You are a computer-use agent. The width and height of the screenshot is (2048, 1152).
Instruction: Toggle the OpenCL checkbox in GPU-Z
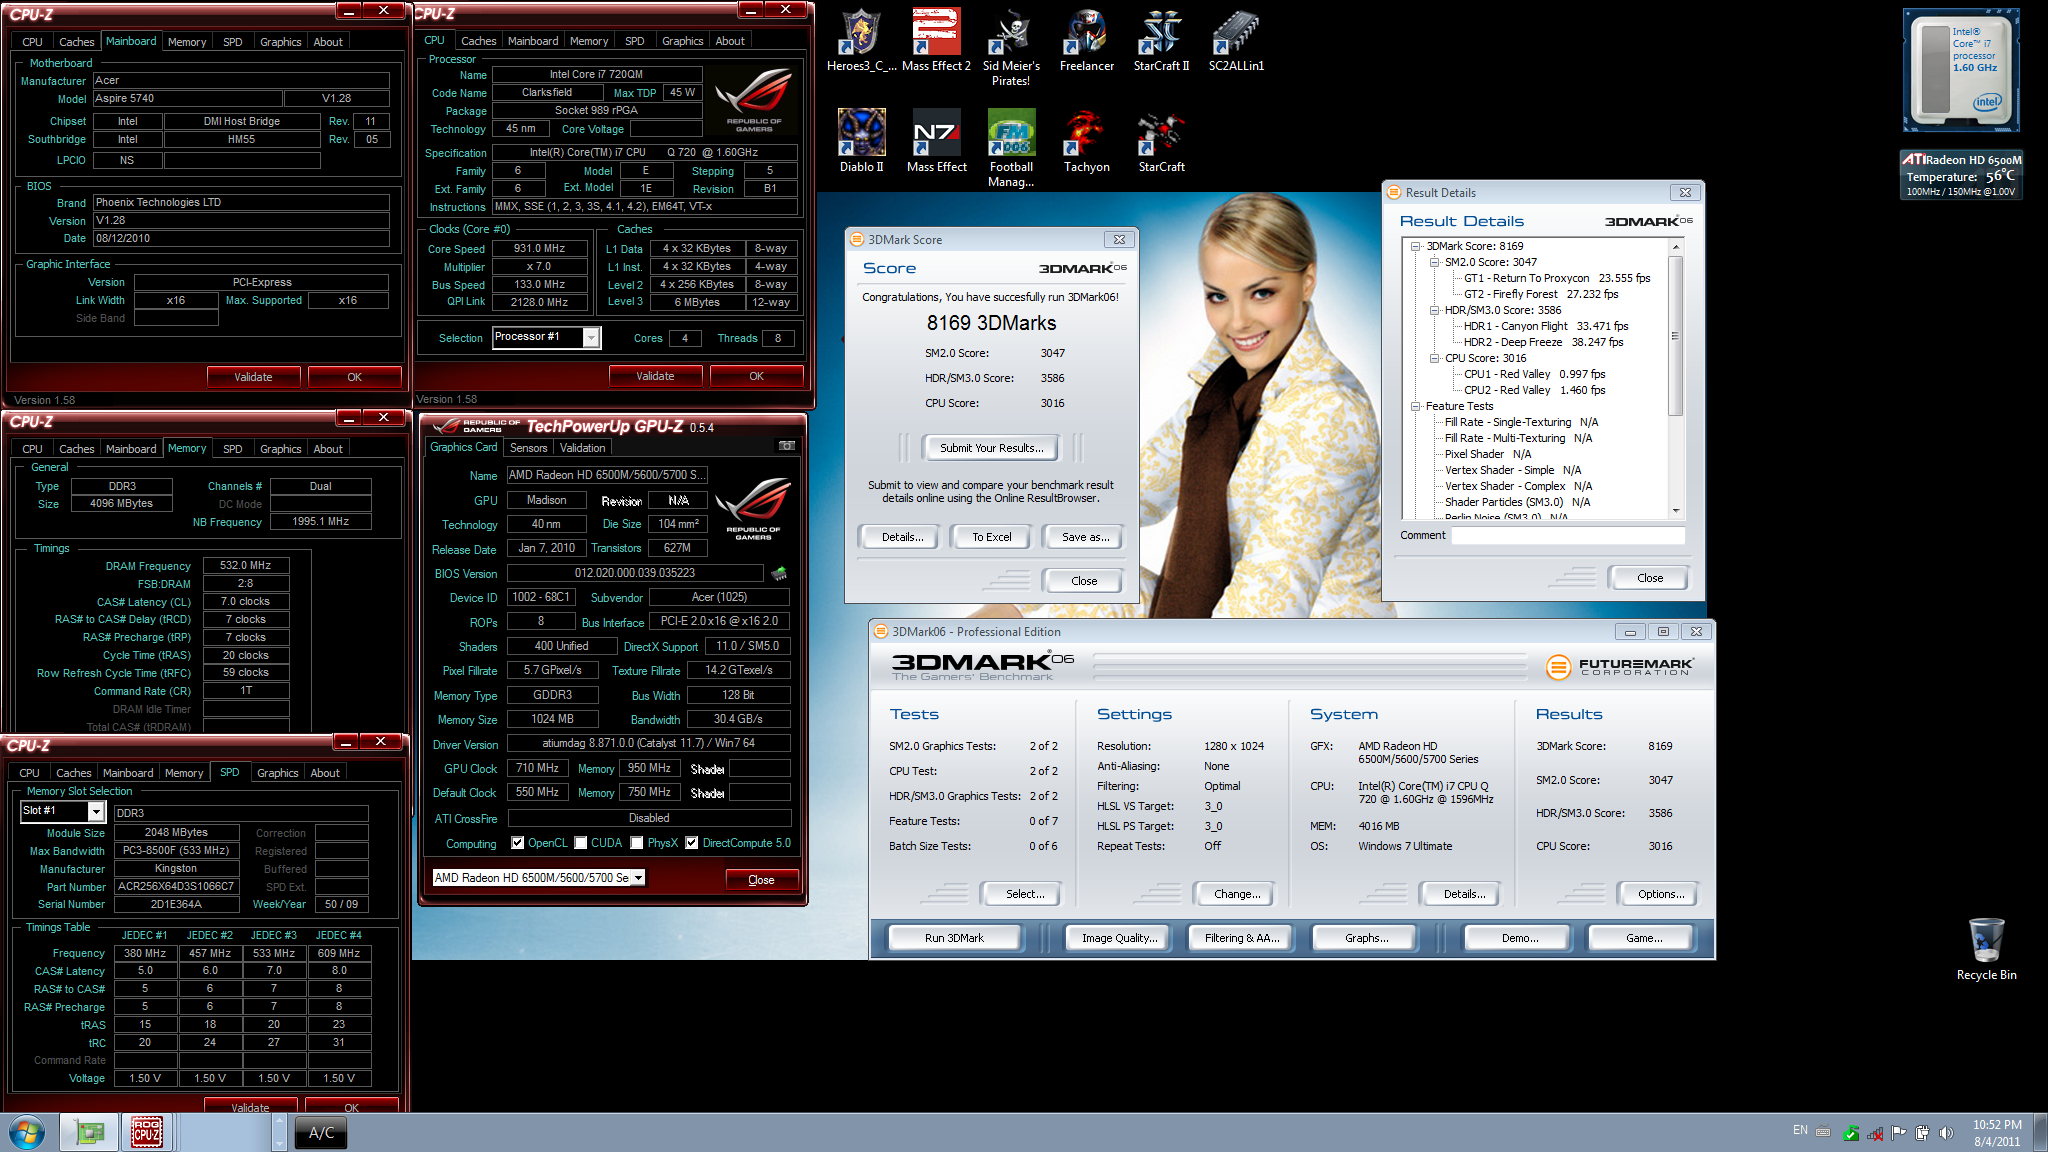518,843
